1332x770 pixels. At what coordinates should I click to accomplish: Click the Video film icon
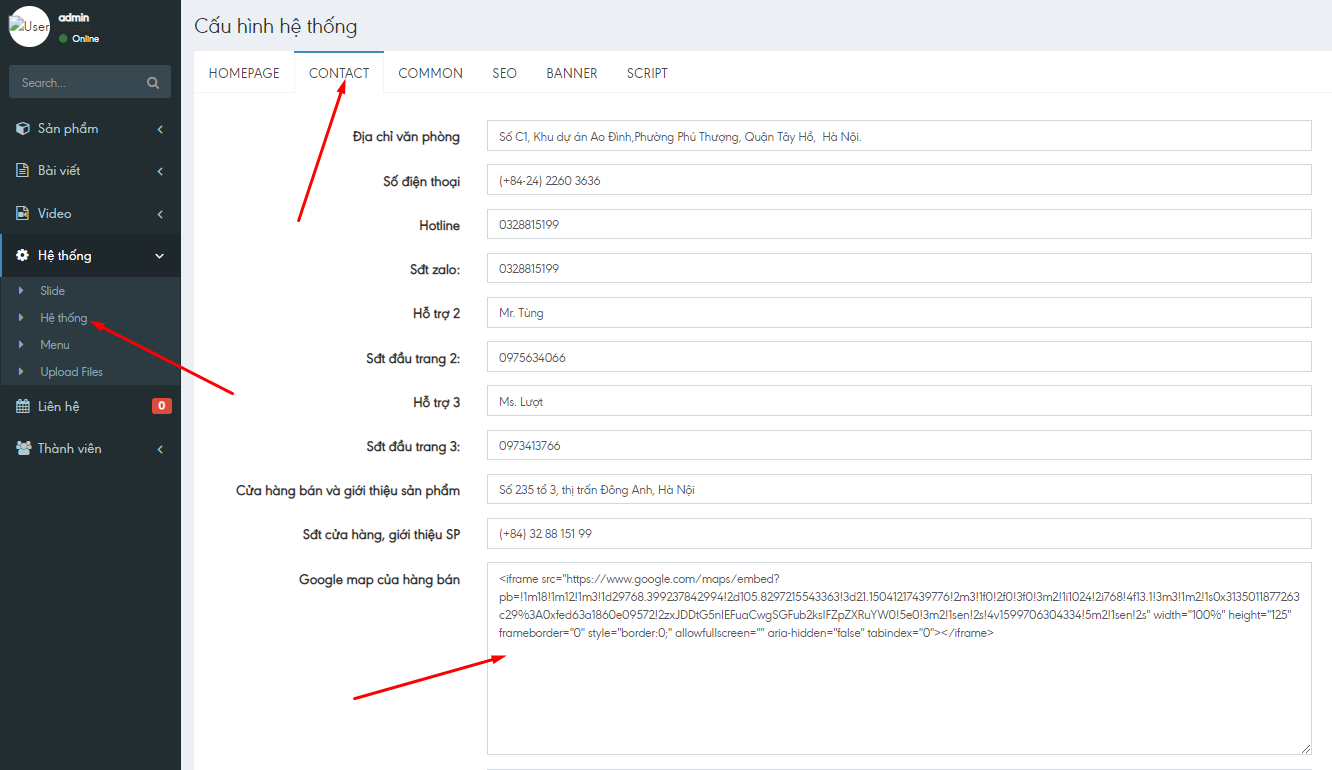pos(23,214)
